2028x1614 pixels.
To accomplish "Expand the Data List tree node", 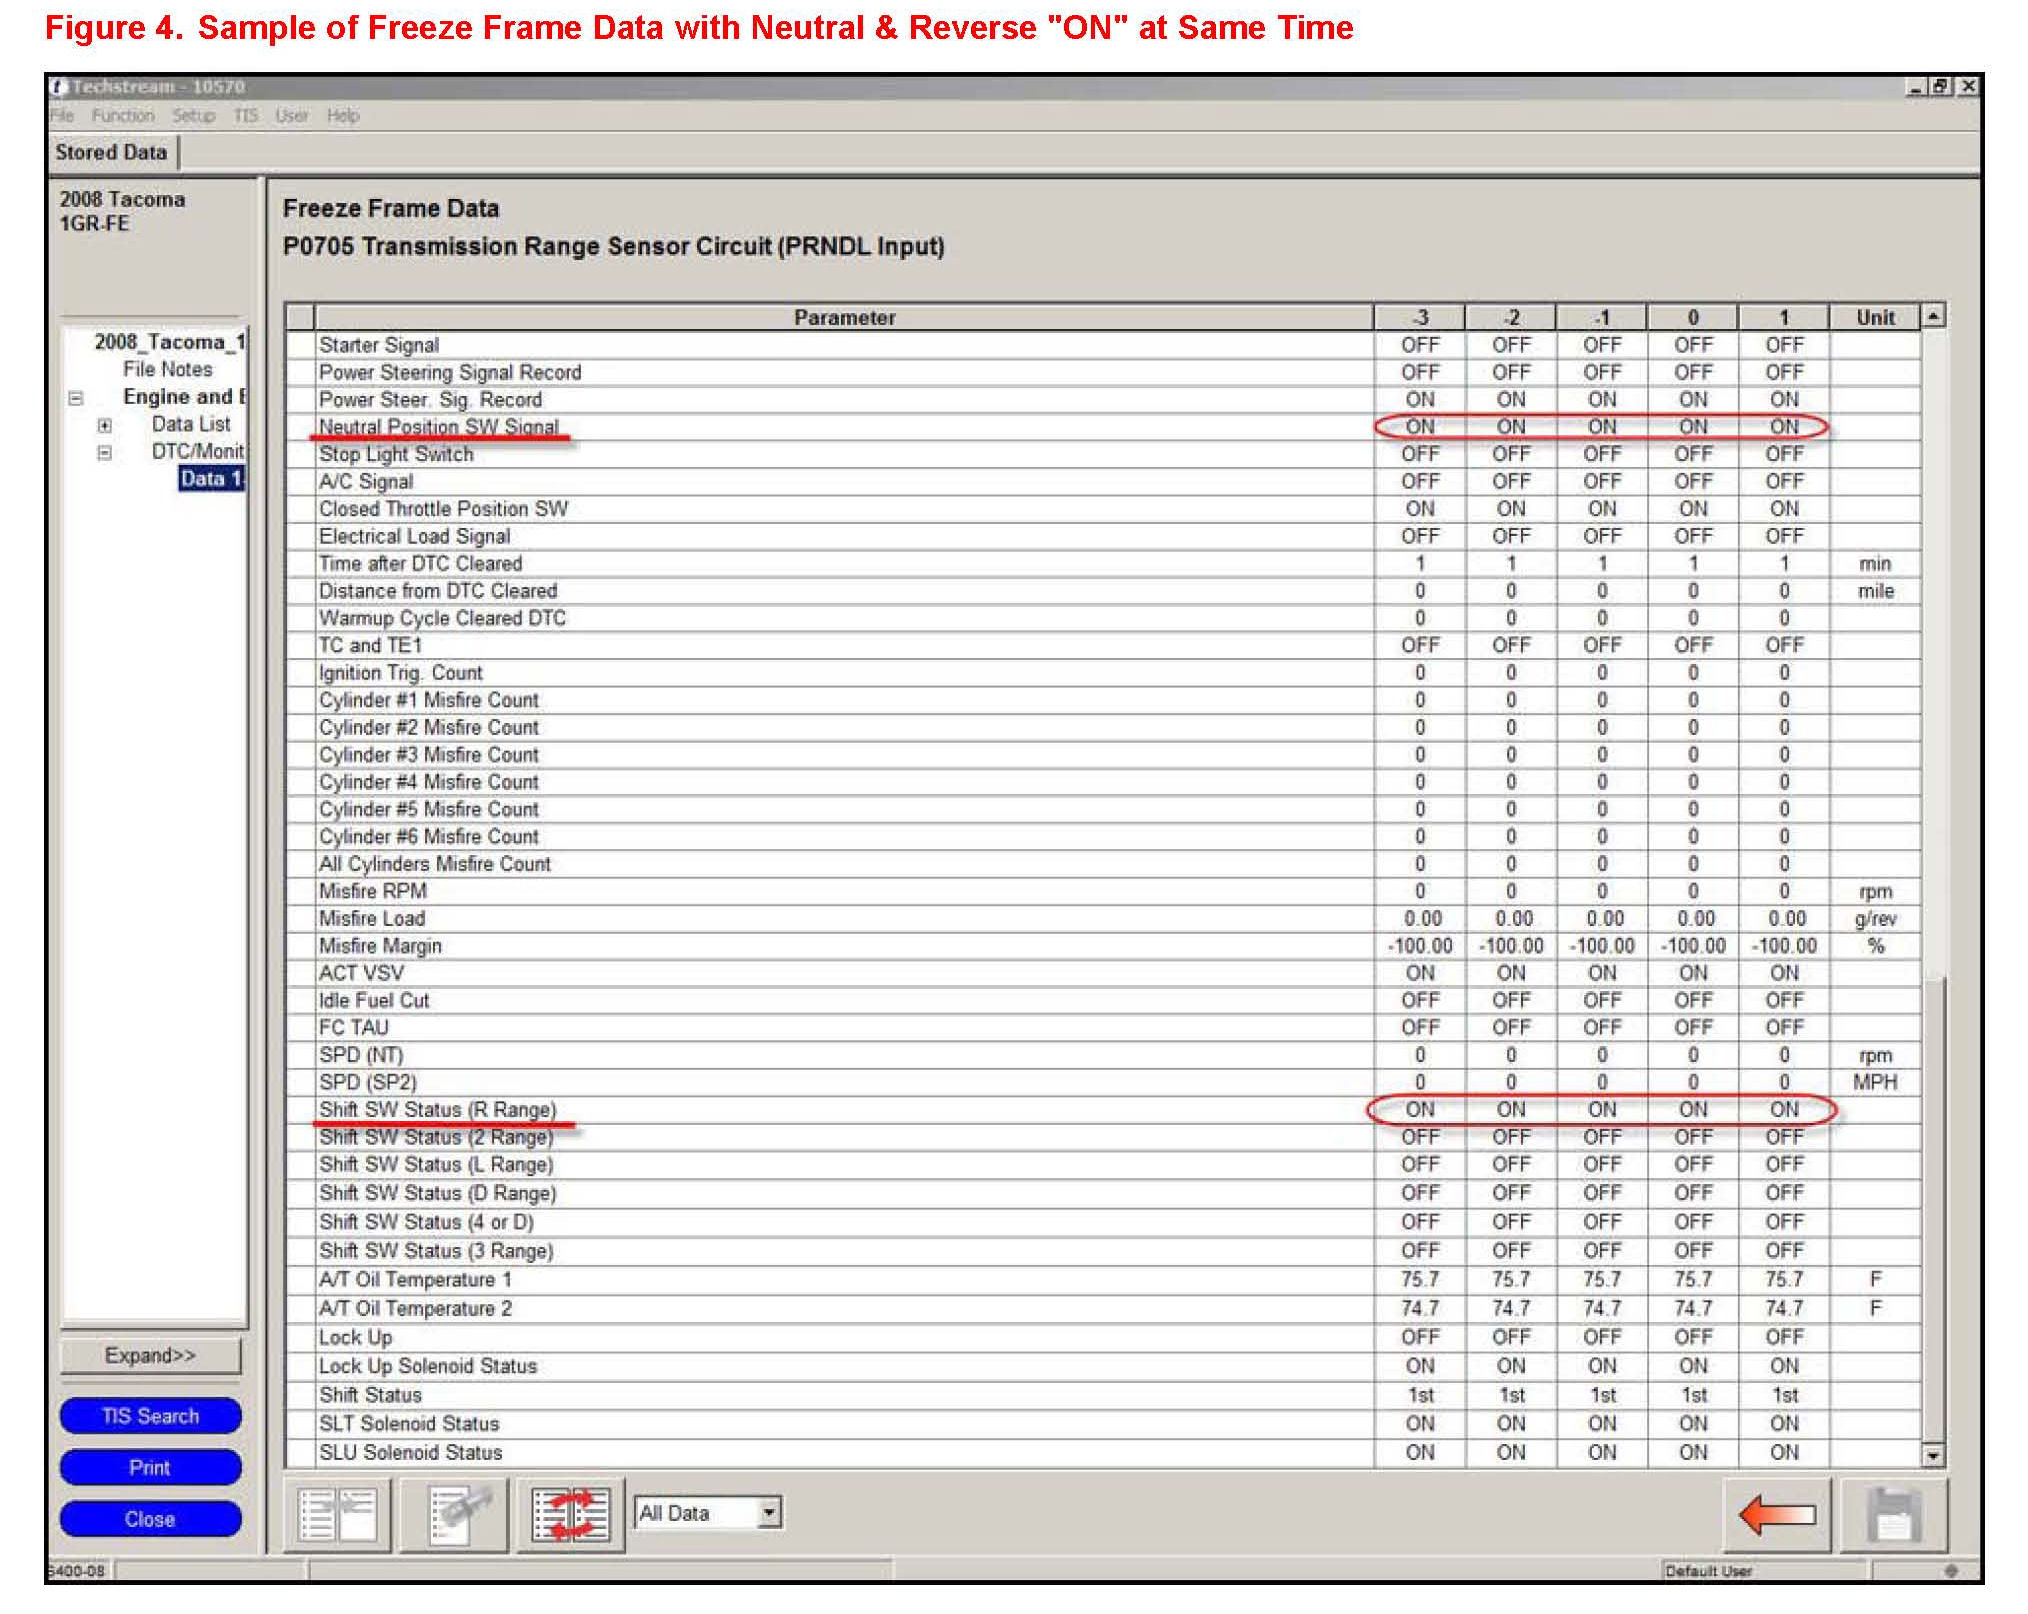I will tap(104, 425).
